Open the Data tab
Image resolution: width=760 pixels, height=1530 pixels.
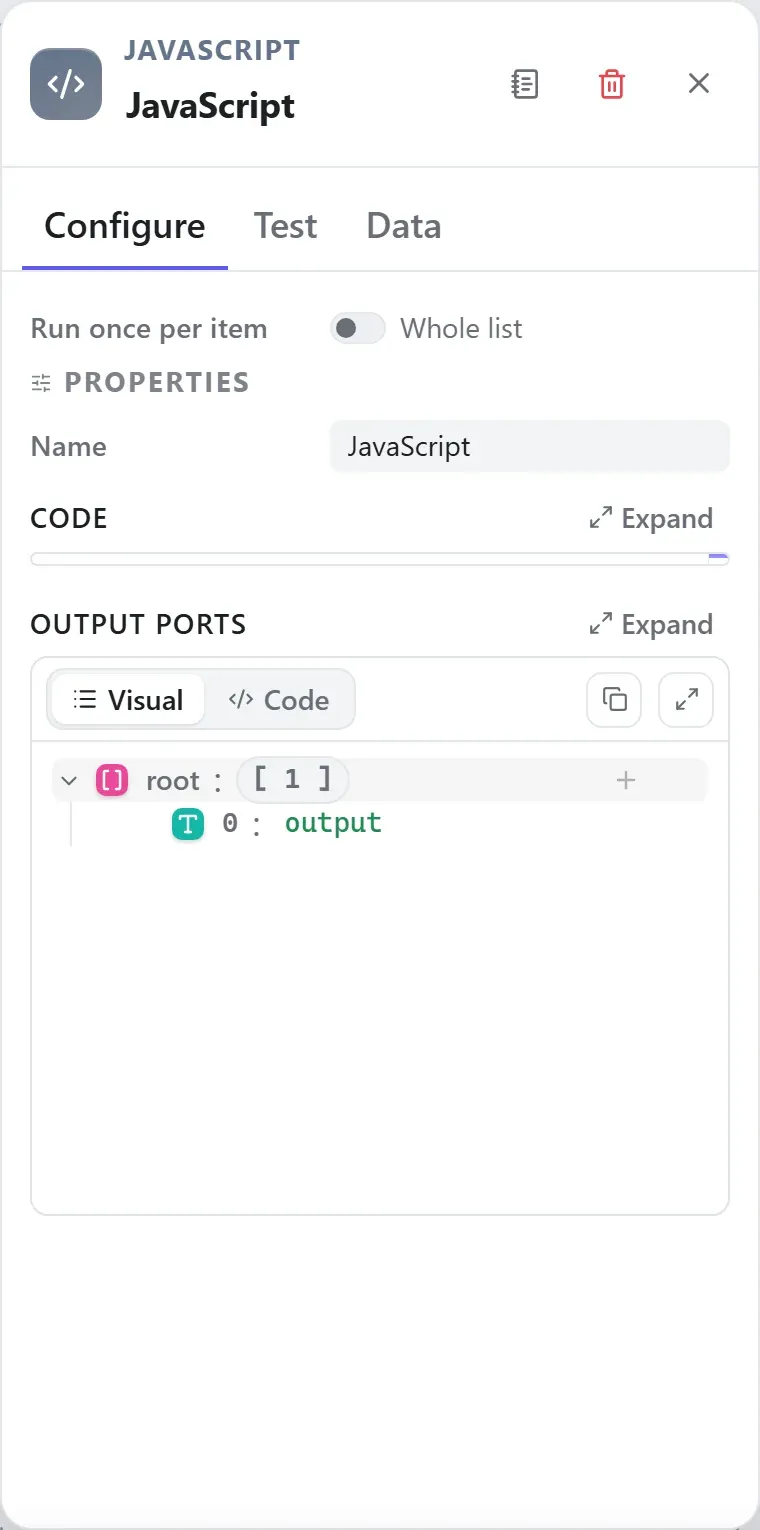coord(404,226)
